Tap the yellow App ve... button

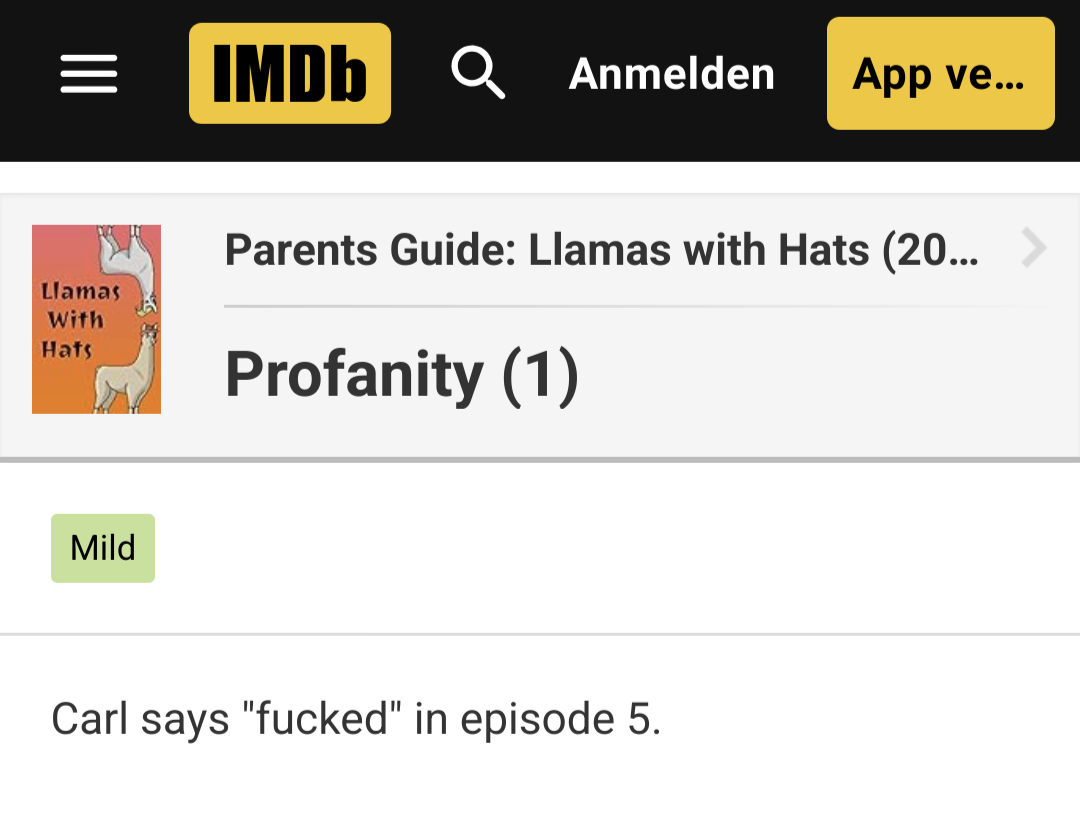(940, 73)
